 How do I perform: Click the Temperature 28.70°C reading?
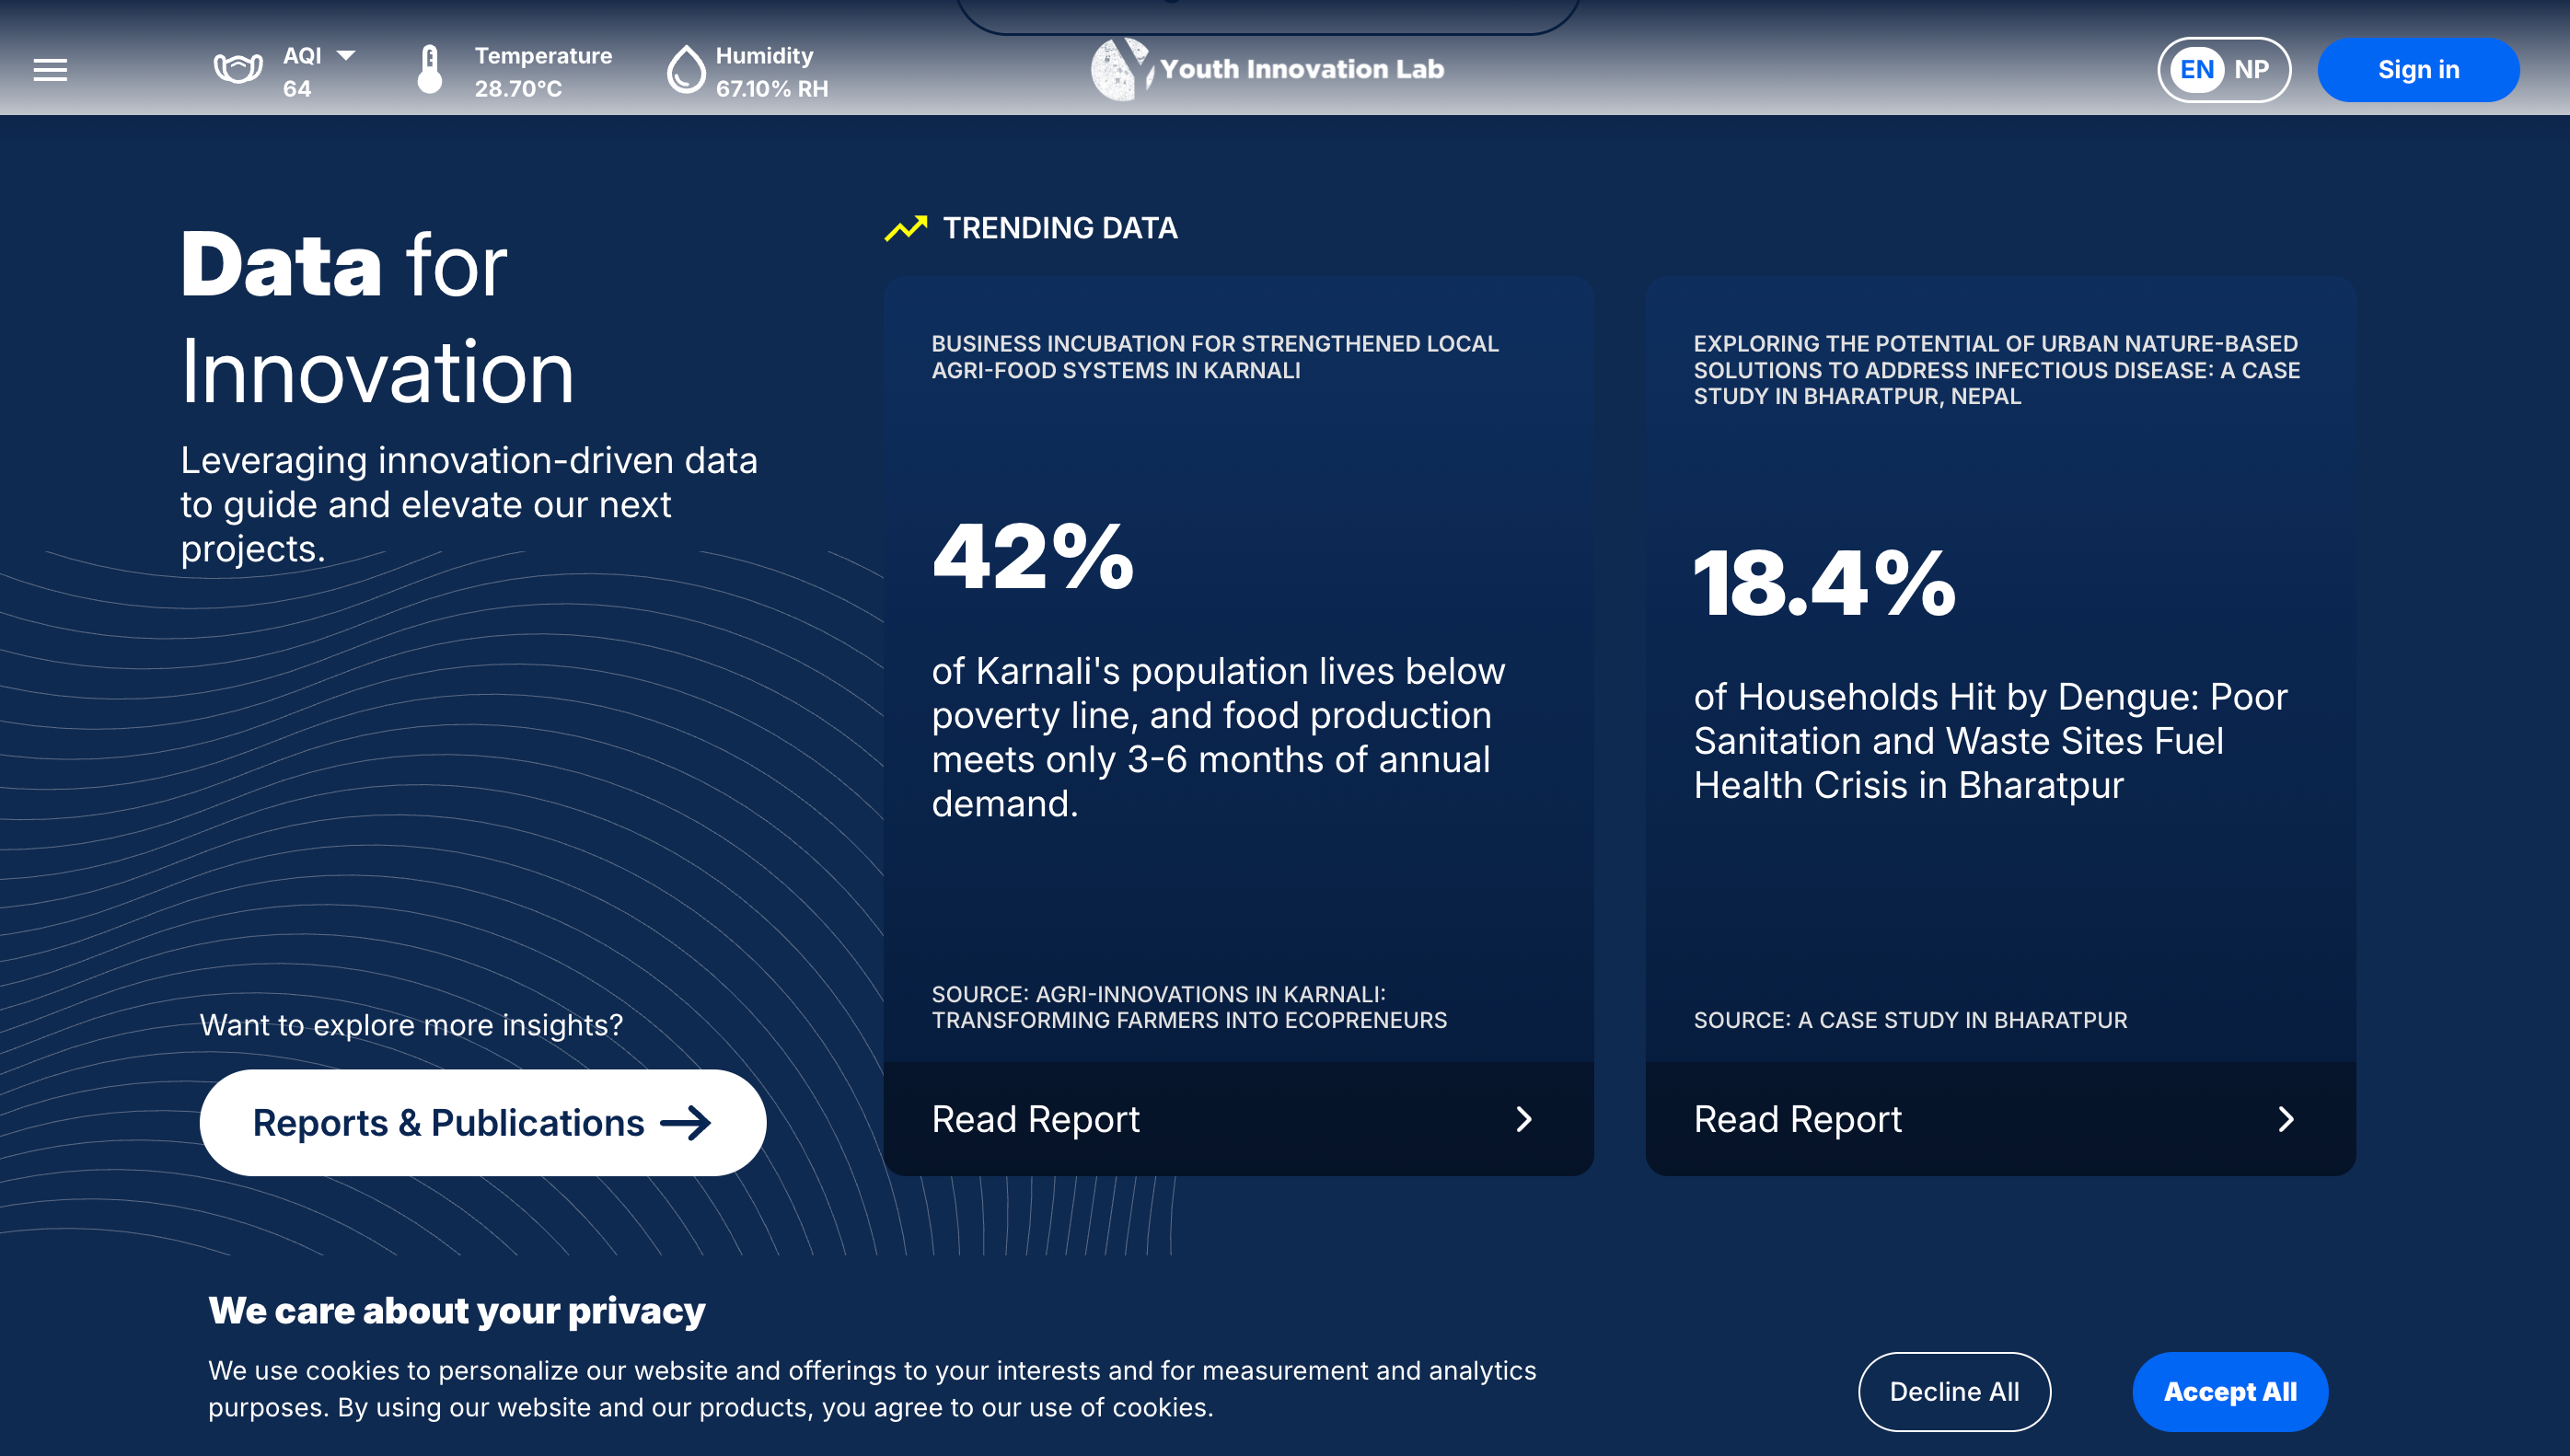click(543, 72)
